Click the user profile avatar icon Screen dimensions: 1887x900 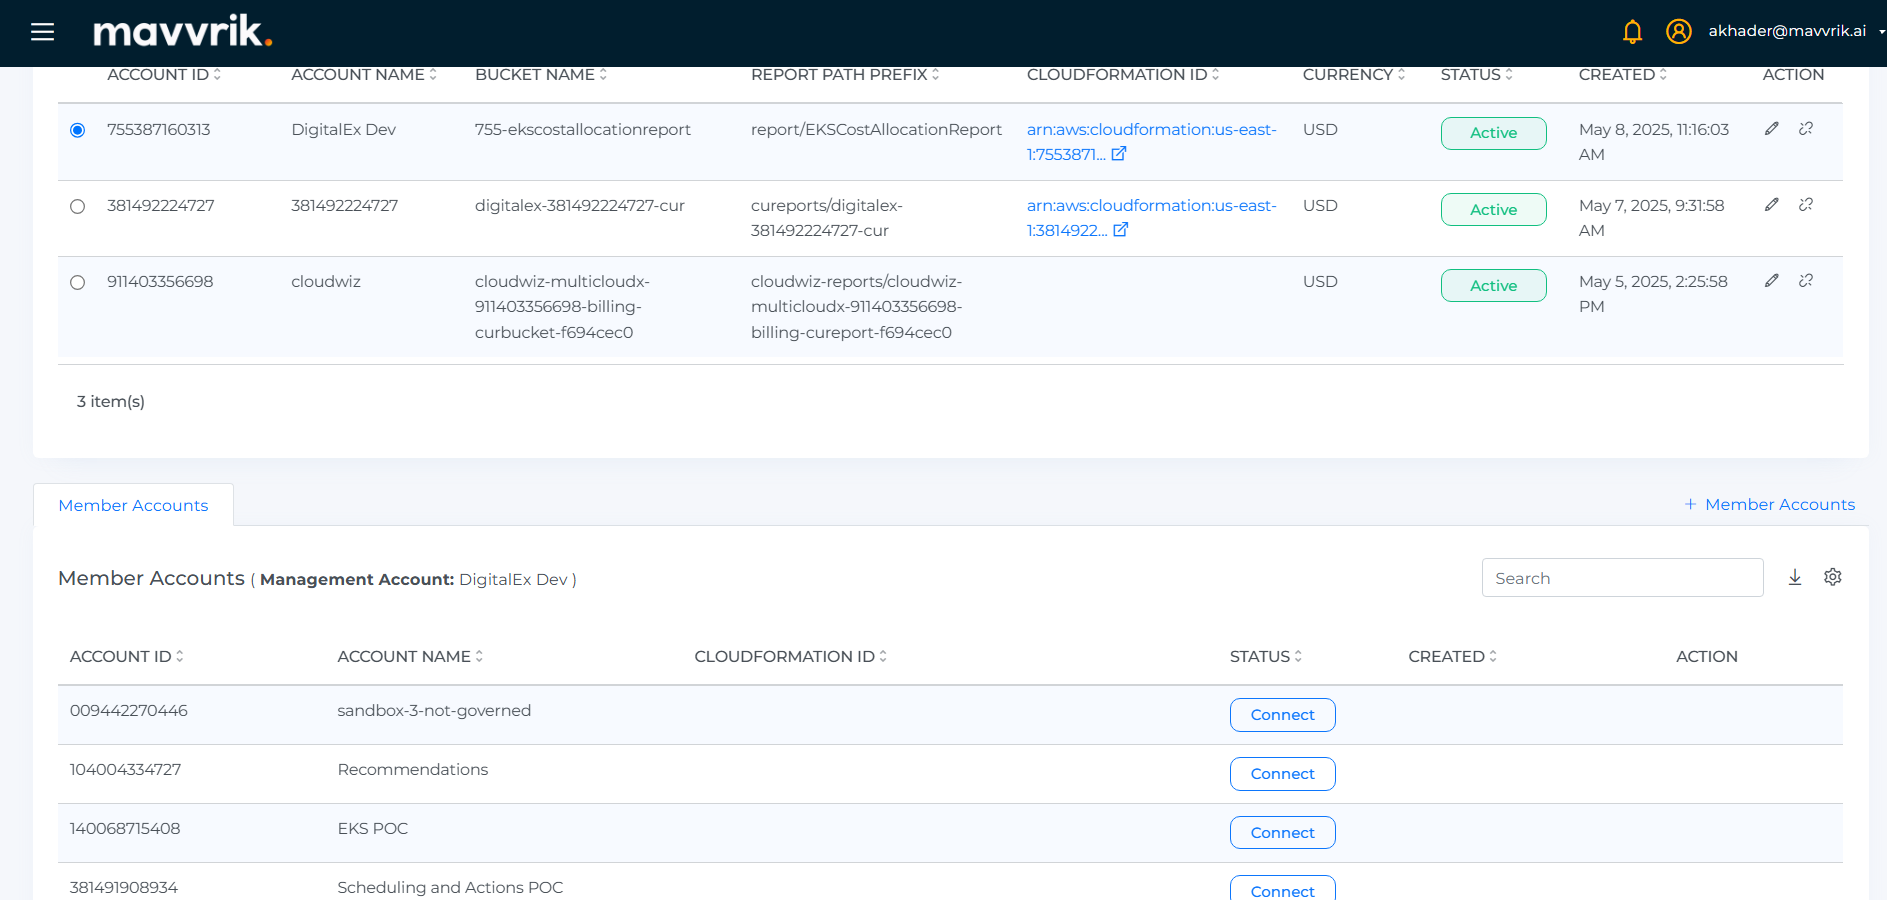[1678, 32]
